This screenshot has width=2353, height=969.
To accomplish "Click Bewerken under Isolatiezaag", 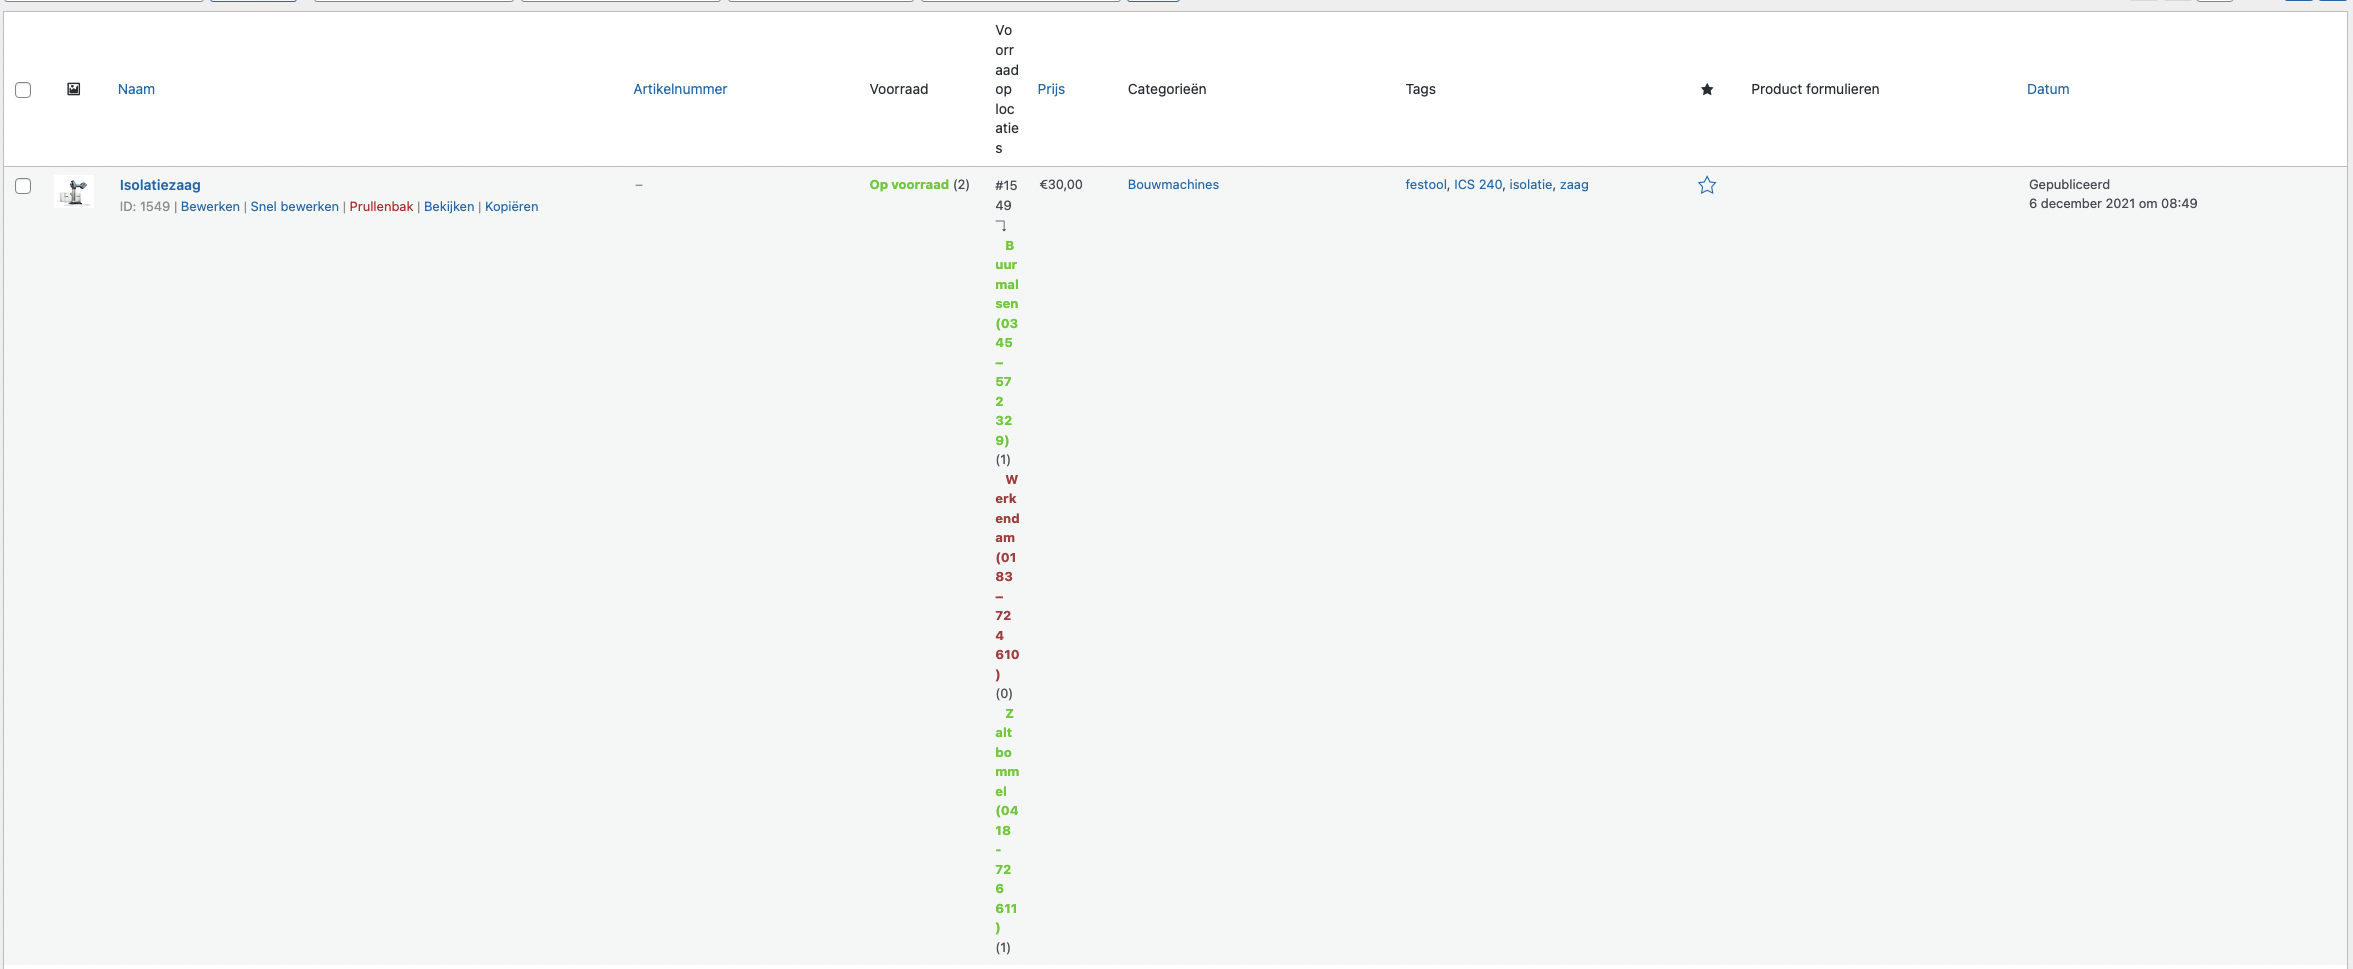I will (x=210, y=207).
